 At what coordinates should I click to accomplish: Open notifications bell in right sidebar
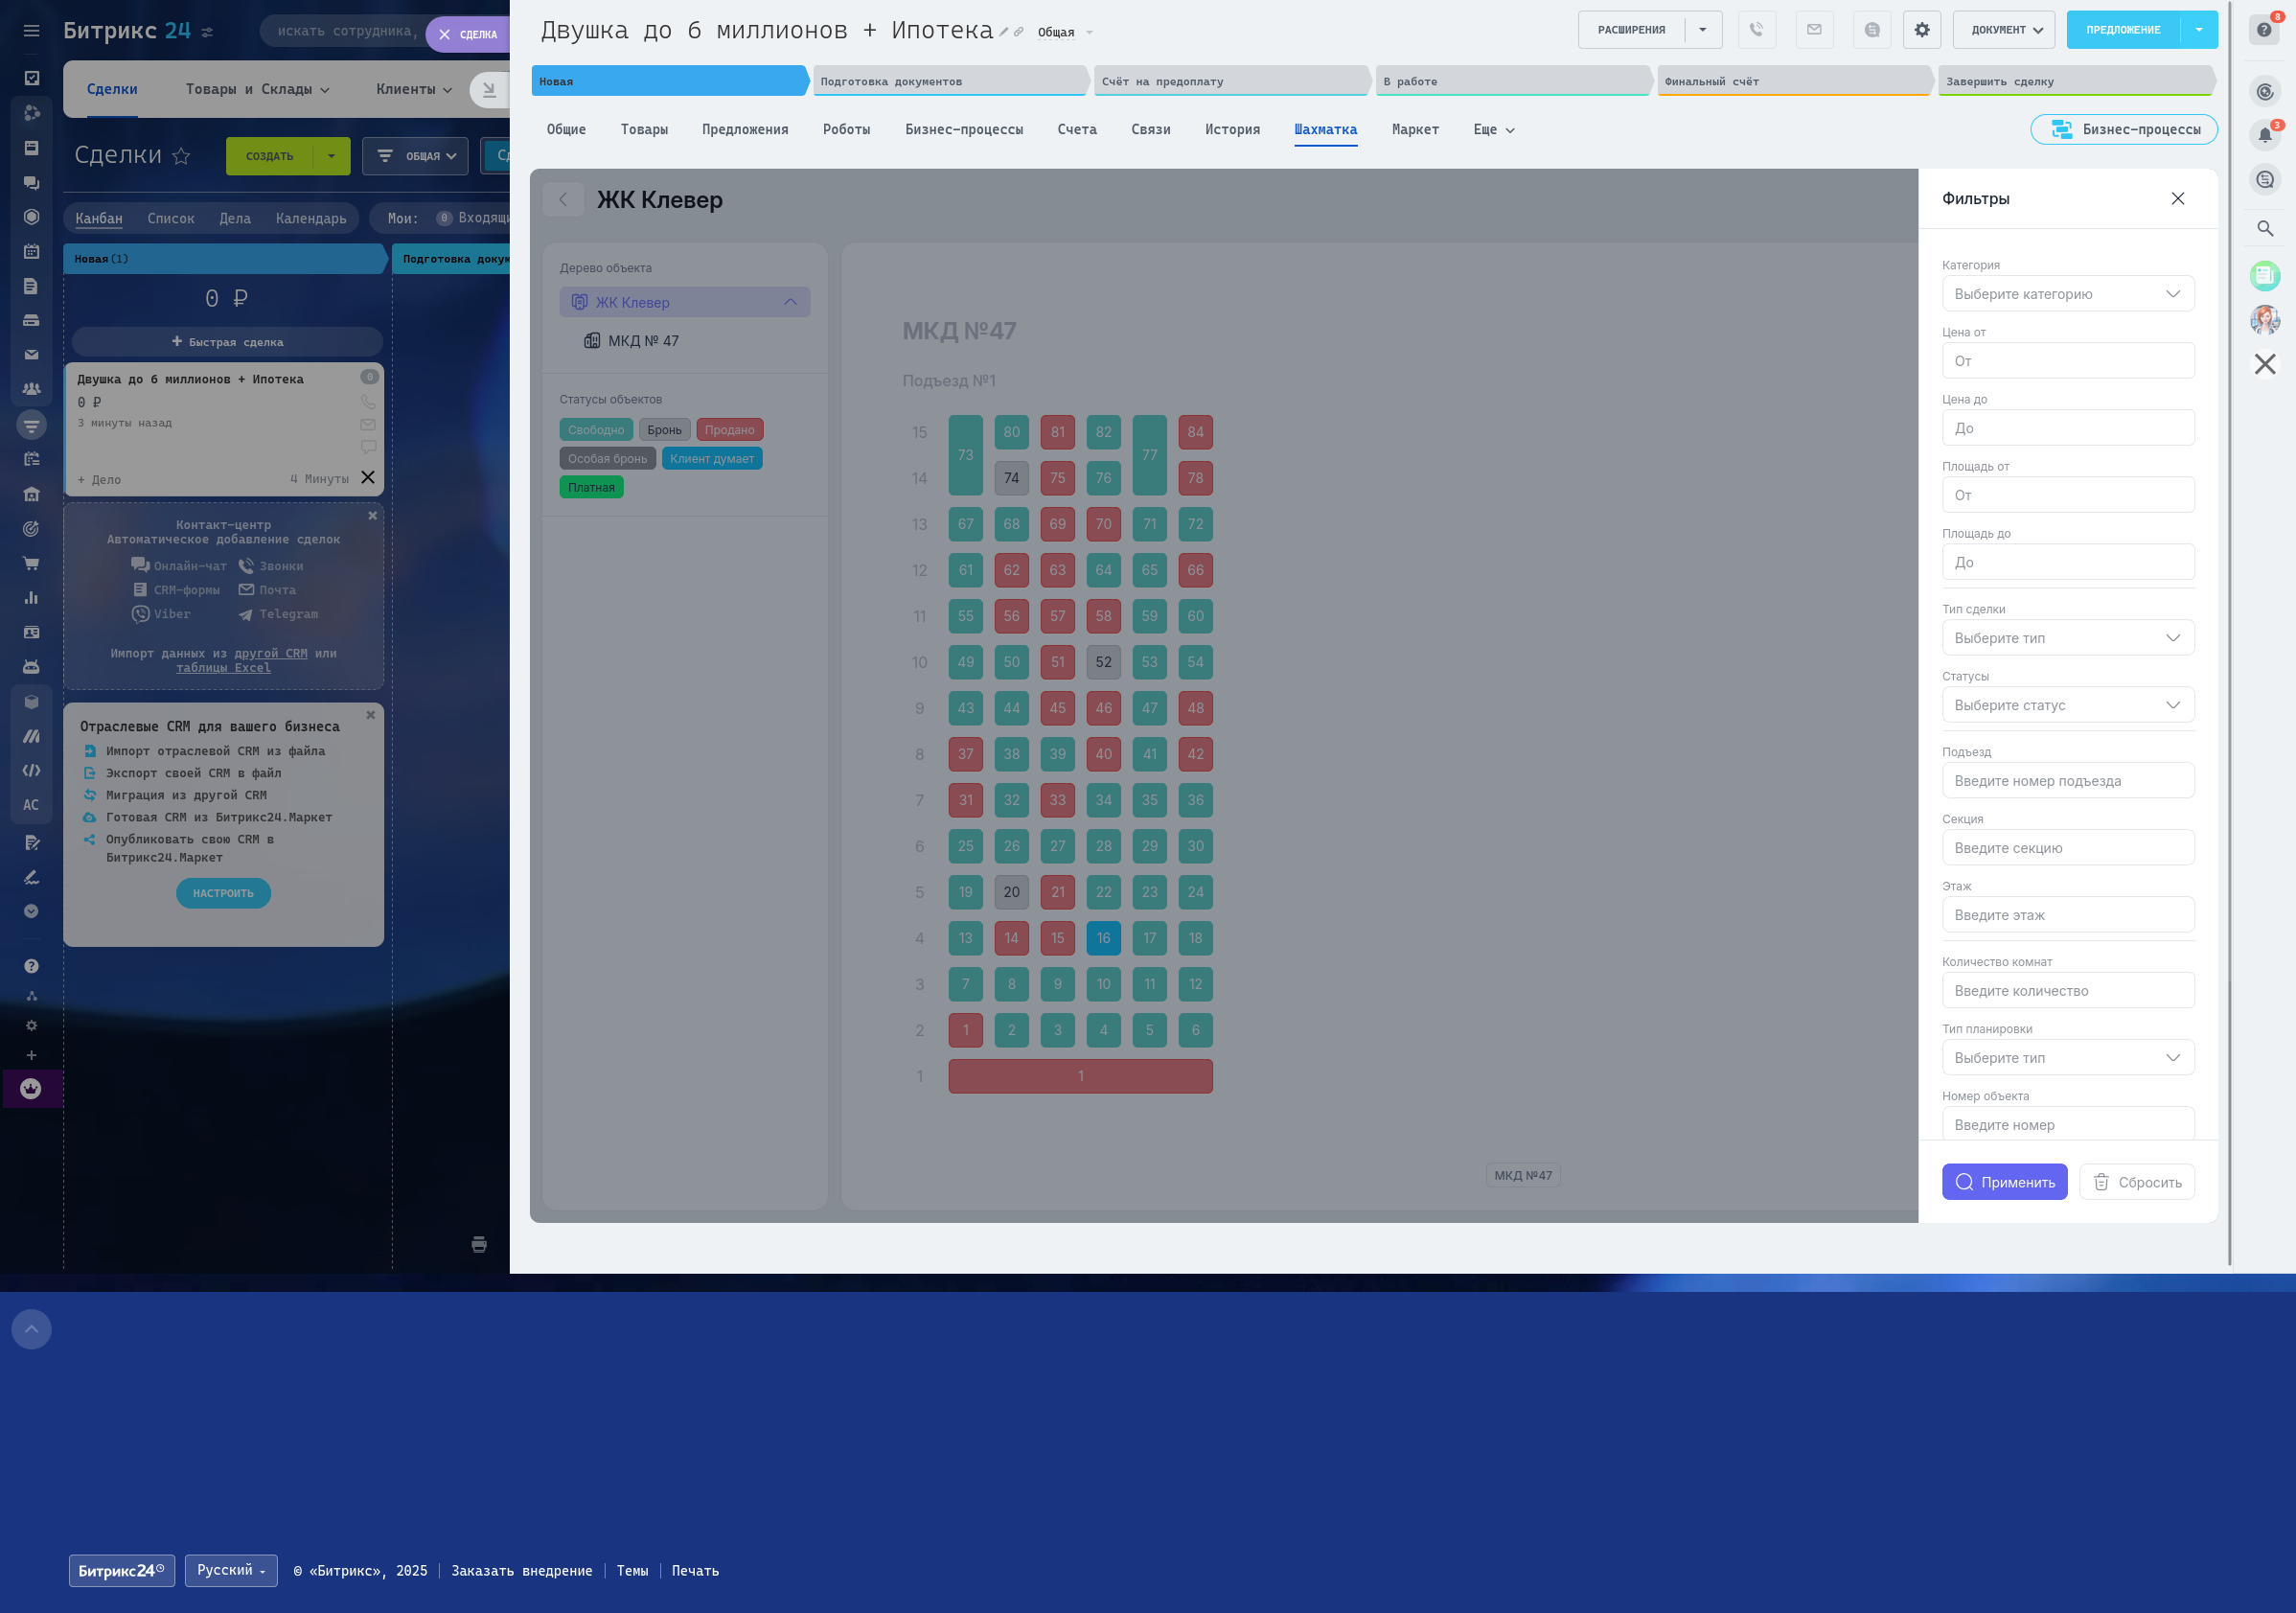[x=2264, y=135]
